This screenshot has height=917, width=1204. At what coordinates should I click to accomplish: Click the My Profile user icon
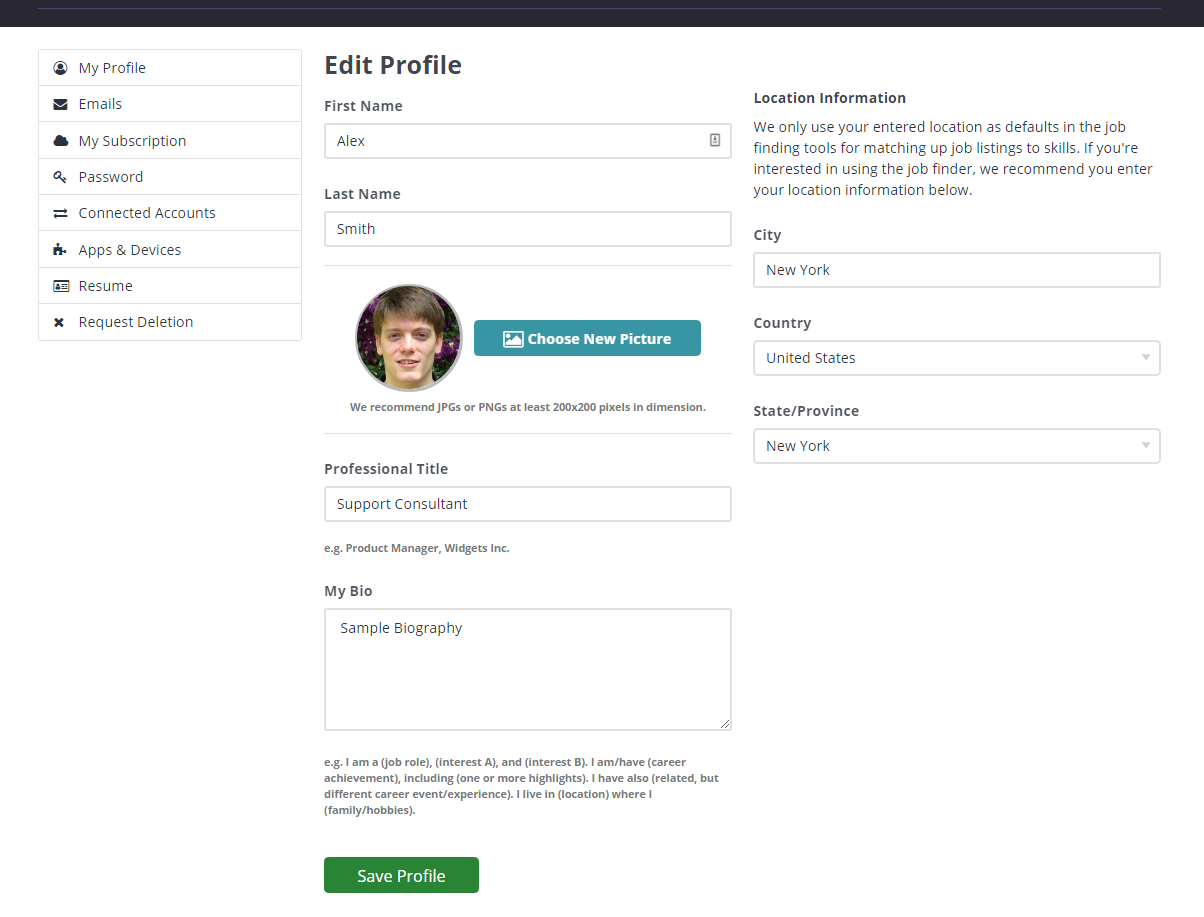(x=60, y=68)
